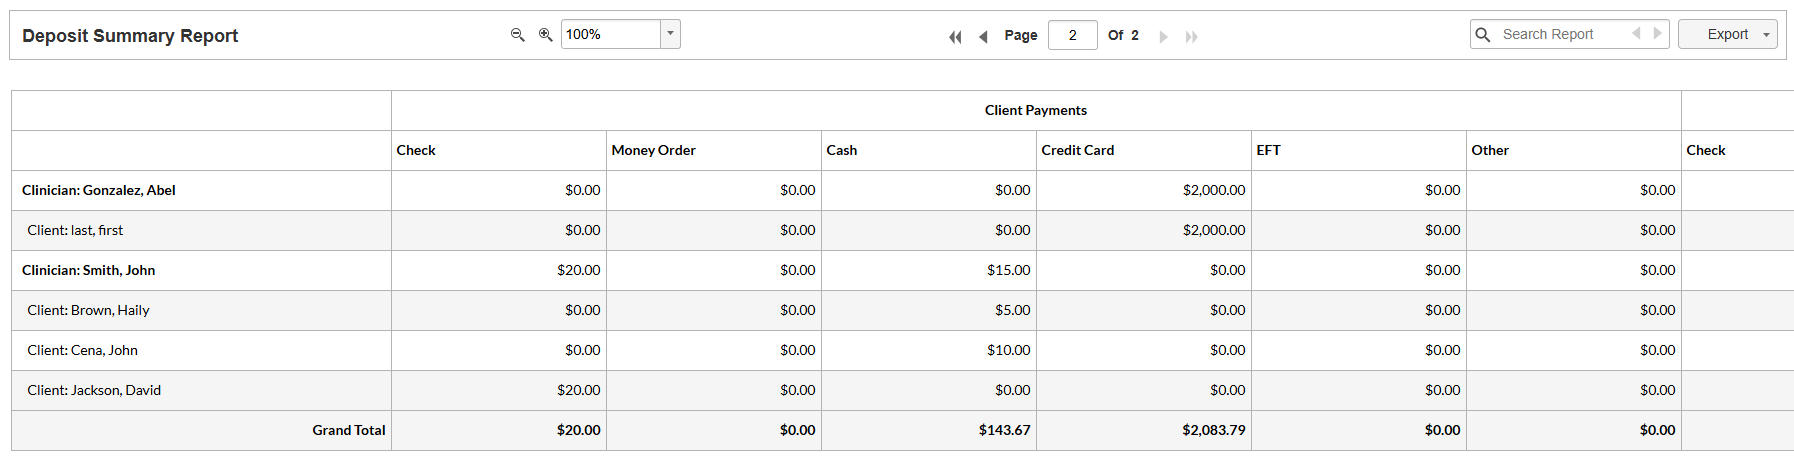Viewport: 1794px width, 461px height.
Task: Click the last page arrow
Action: [x=1191, y=36]
